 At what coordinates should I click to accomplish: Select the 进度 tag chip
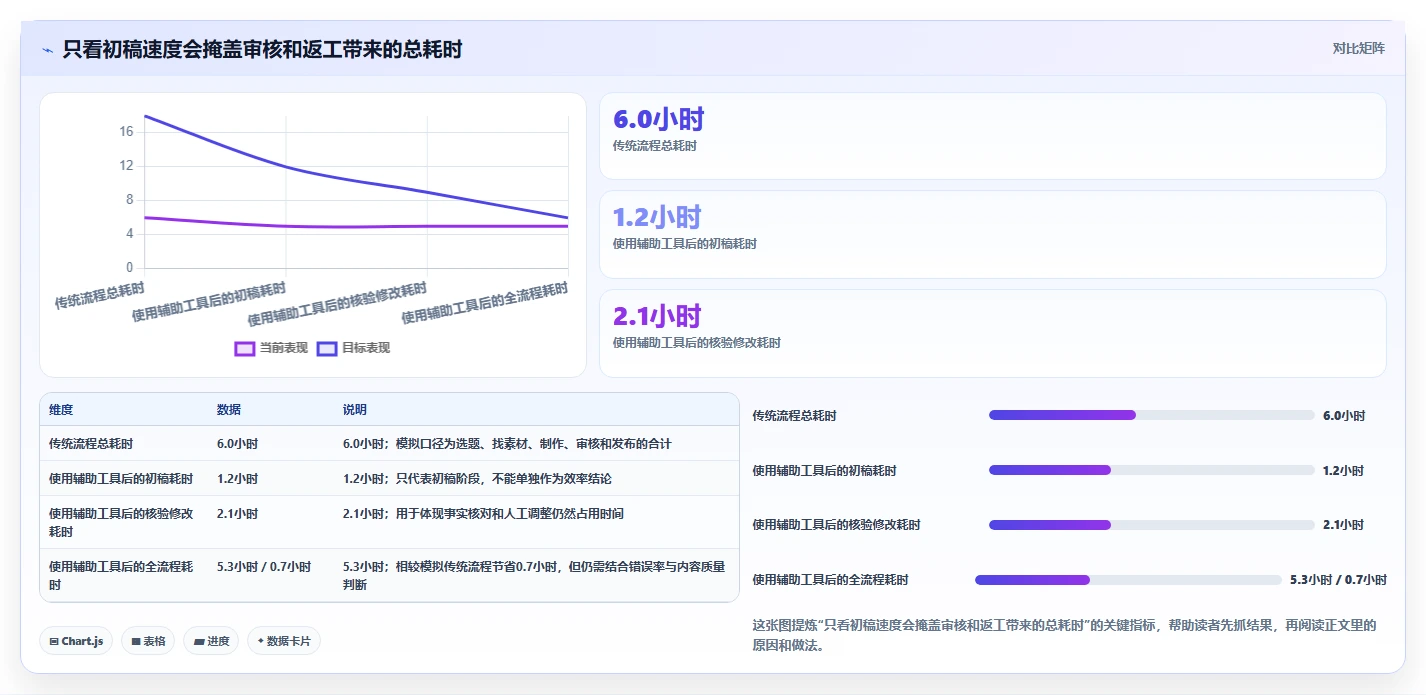211,641
